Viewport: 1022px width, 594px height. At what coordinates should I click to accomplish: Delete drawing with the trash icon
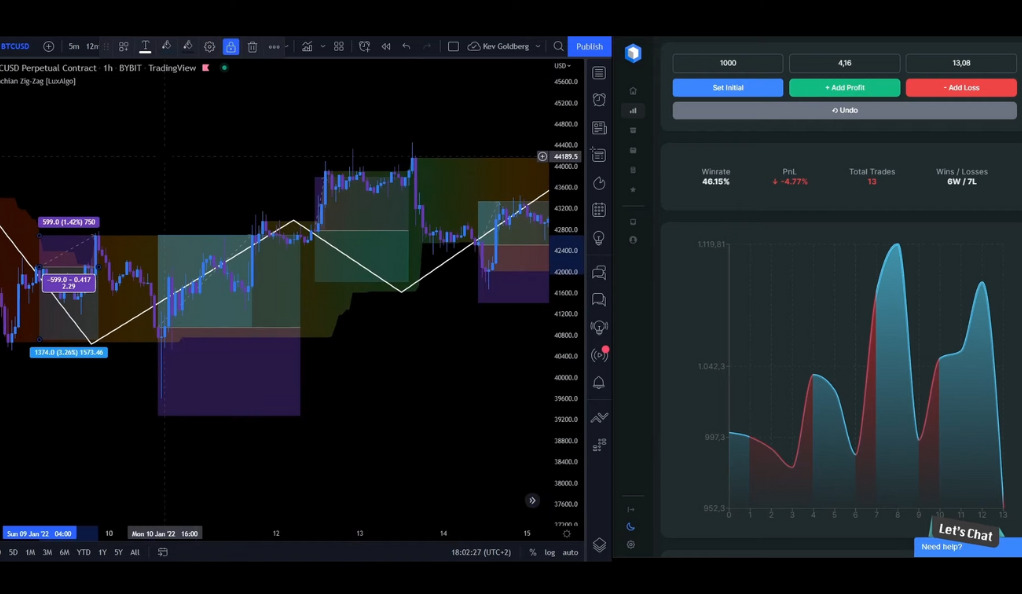[x=252, y=46]
